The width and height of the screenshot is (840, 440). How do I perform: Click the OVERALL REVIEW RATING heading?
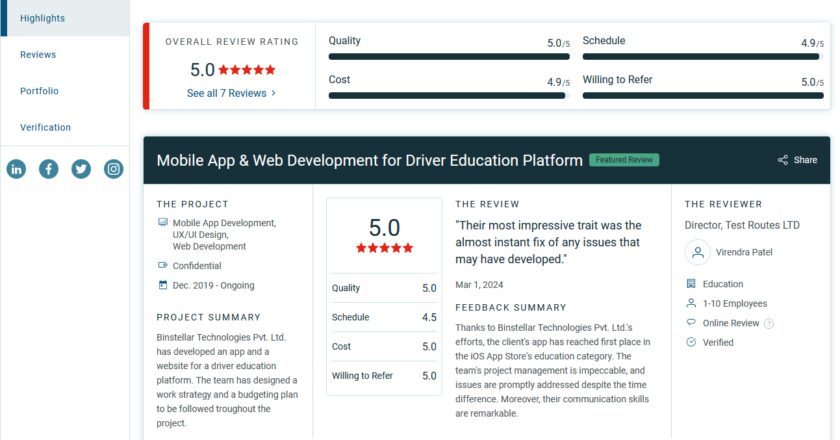(231, 42)
